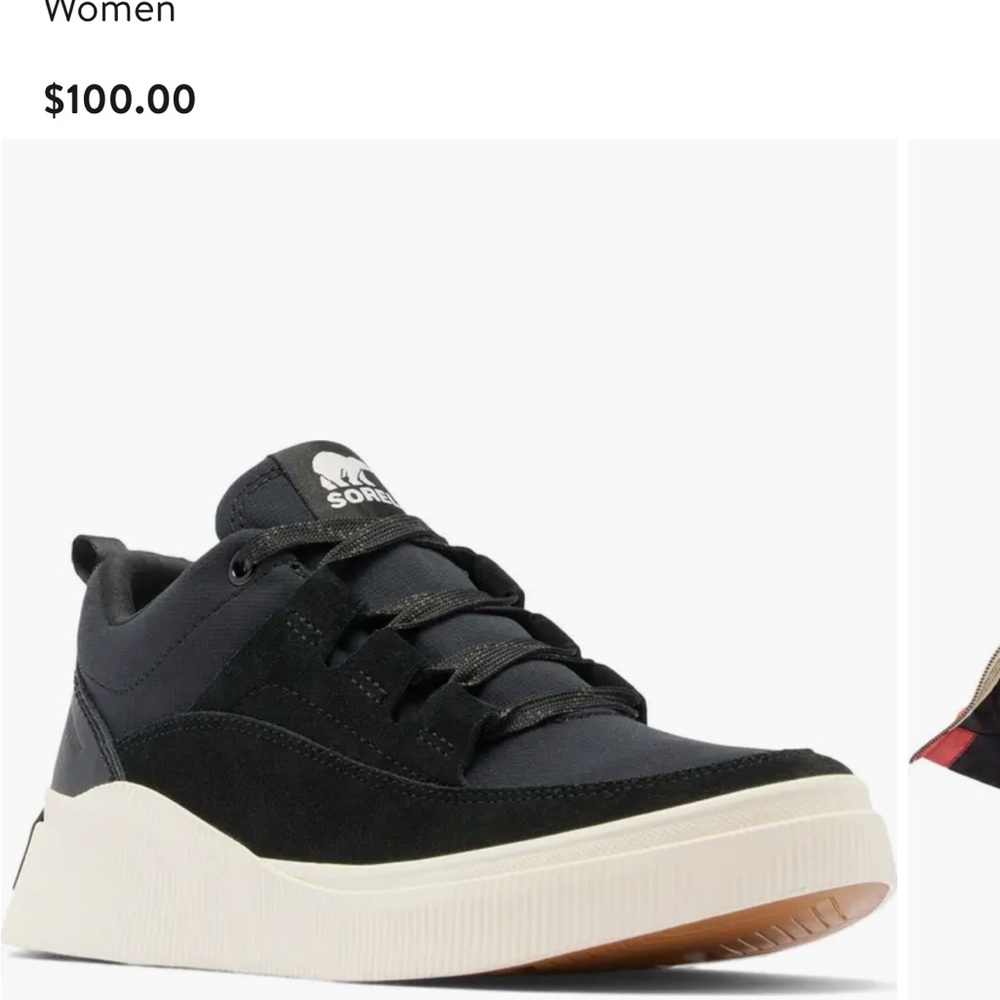Click the SOREL polar bear logo on tongue
This screenshot has height=1000, width=1000.
342,471
